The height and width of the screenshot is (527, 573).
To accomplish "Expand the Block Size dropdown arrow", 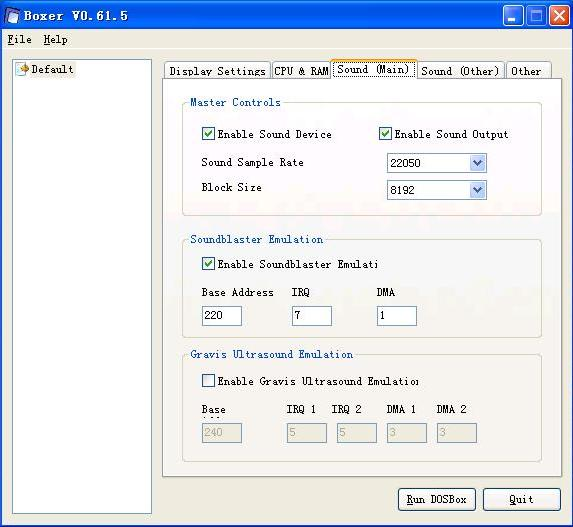I will (x=477, y=190).
